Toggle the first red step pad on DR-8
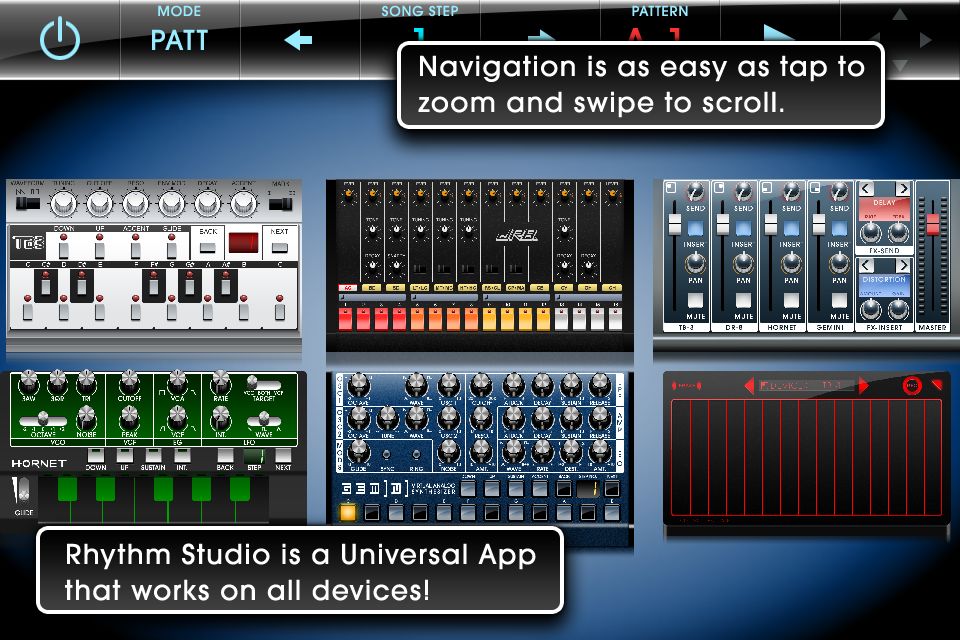 (345, 318)
